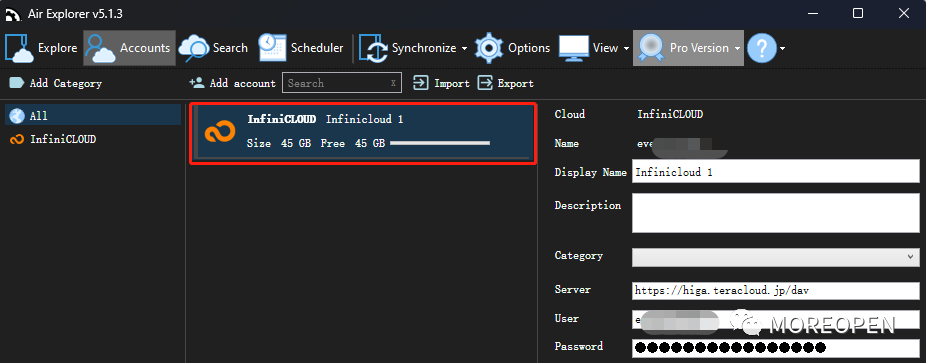
Task: Open the View dropdown menu
Action: pos(594,48)
